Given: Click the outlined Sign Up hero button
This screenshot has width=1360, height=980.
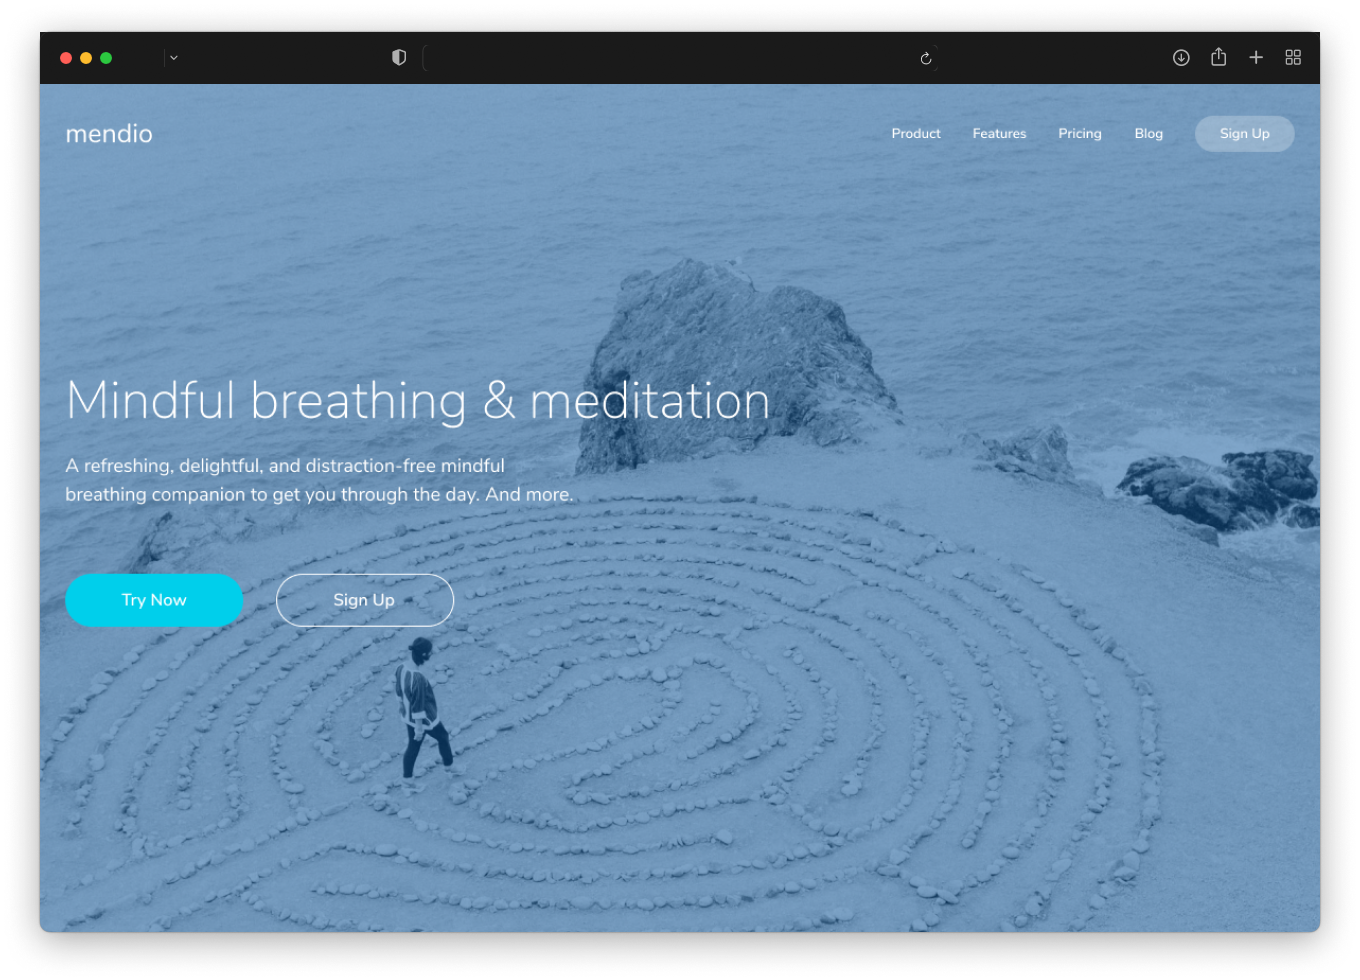Looking at the screenshot, I should (364, 600).
